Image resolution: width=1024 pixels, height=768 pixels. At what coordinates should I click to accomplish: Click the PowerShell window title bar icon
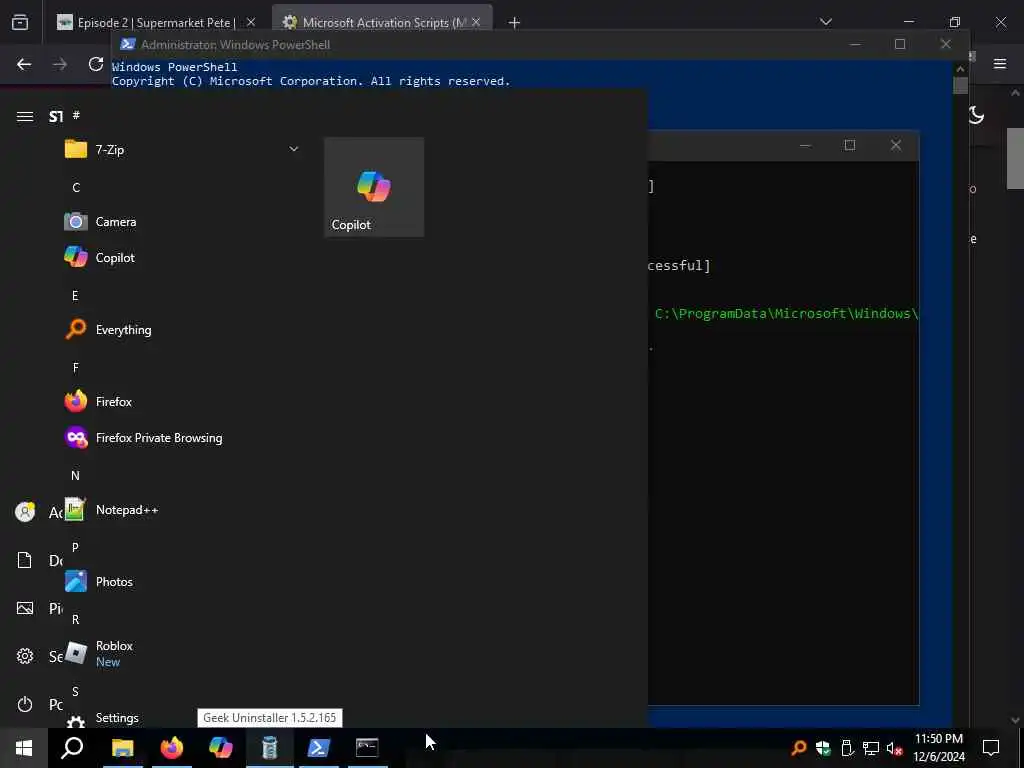pos(128,44)
